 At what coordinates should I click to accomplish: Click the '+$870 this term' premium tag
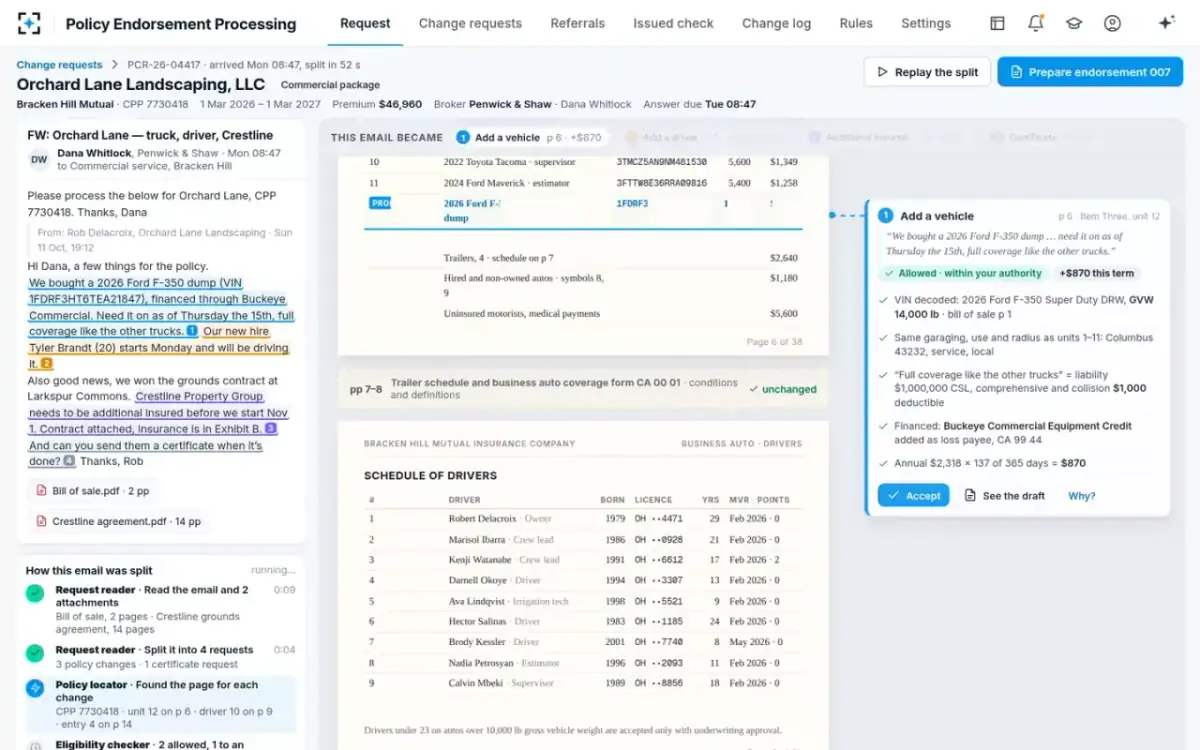pos(1097,273)
